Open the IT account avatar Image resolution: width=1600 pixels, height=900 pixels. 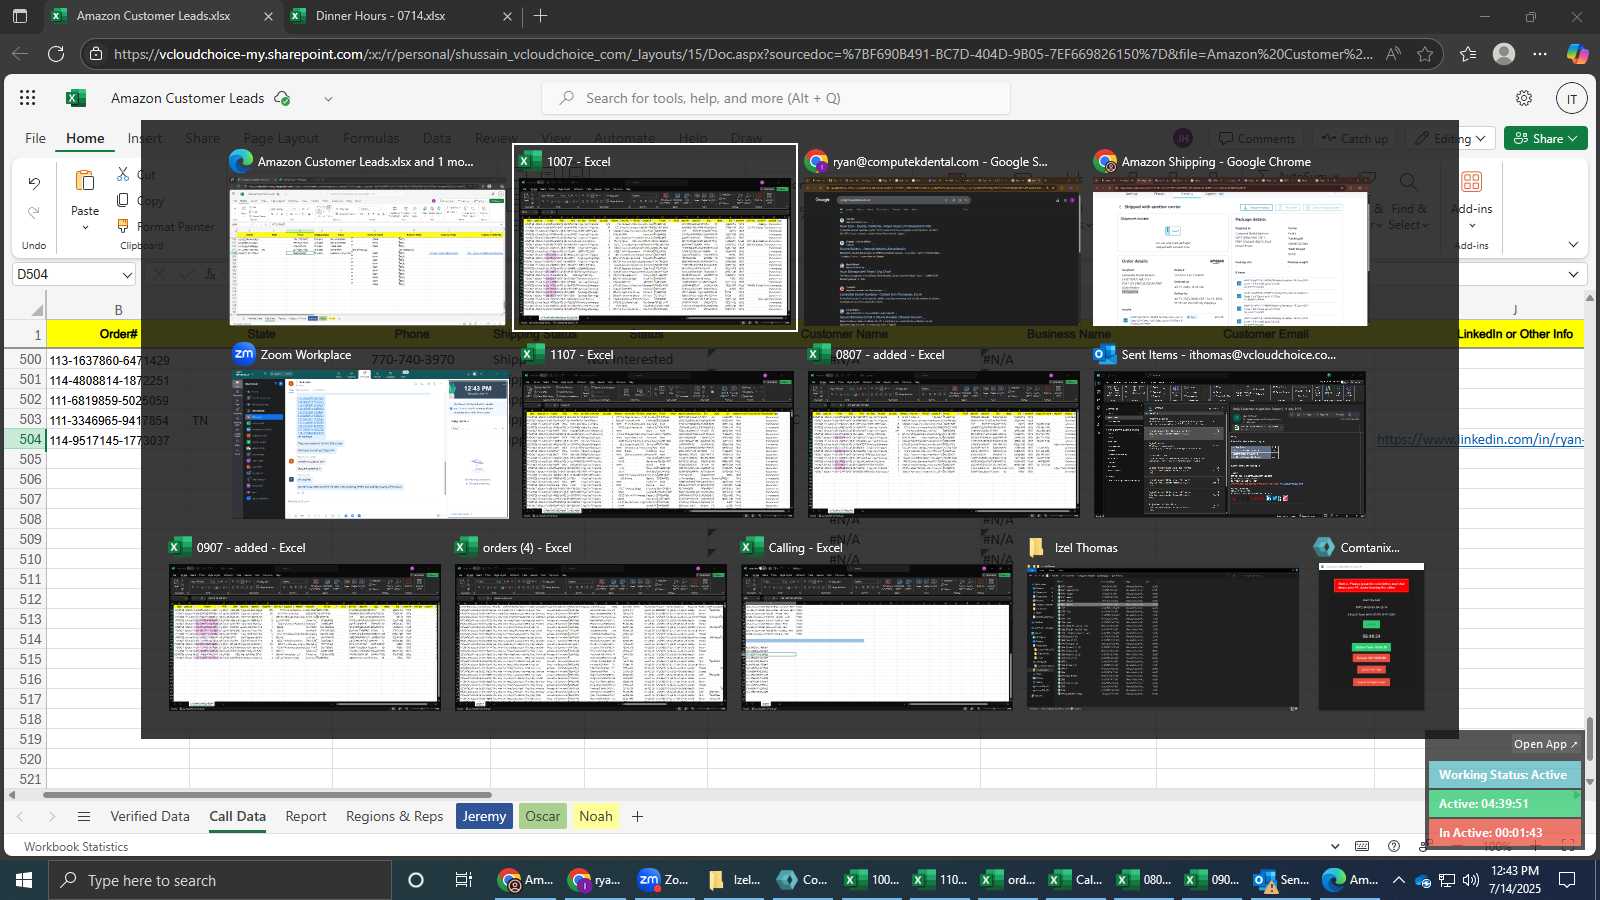tap(1572, 98)
